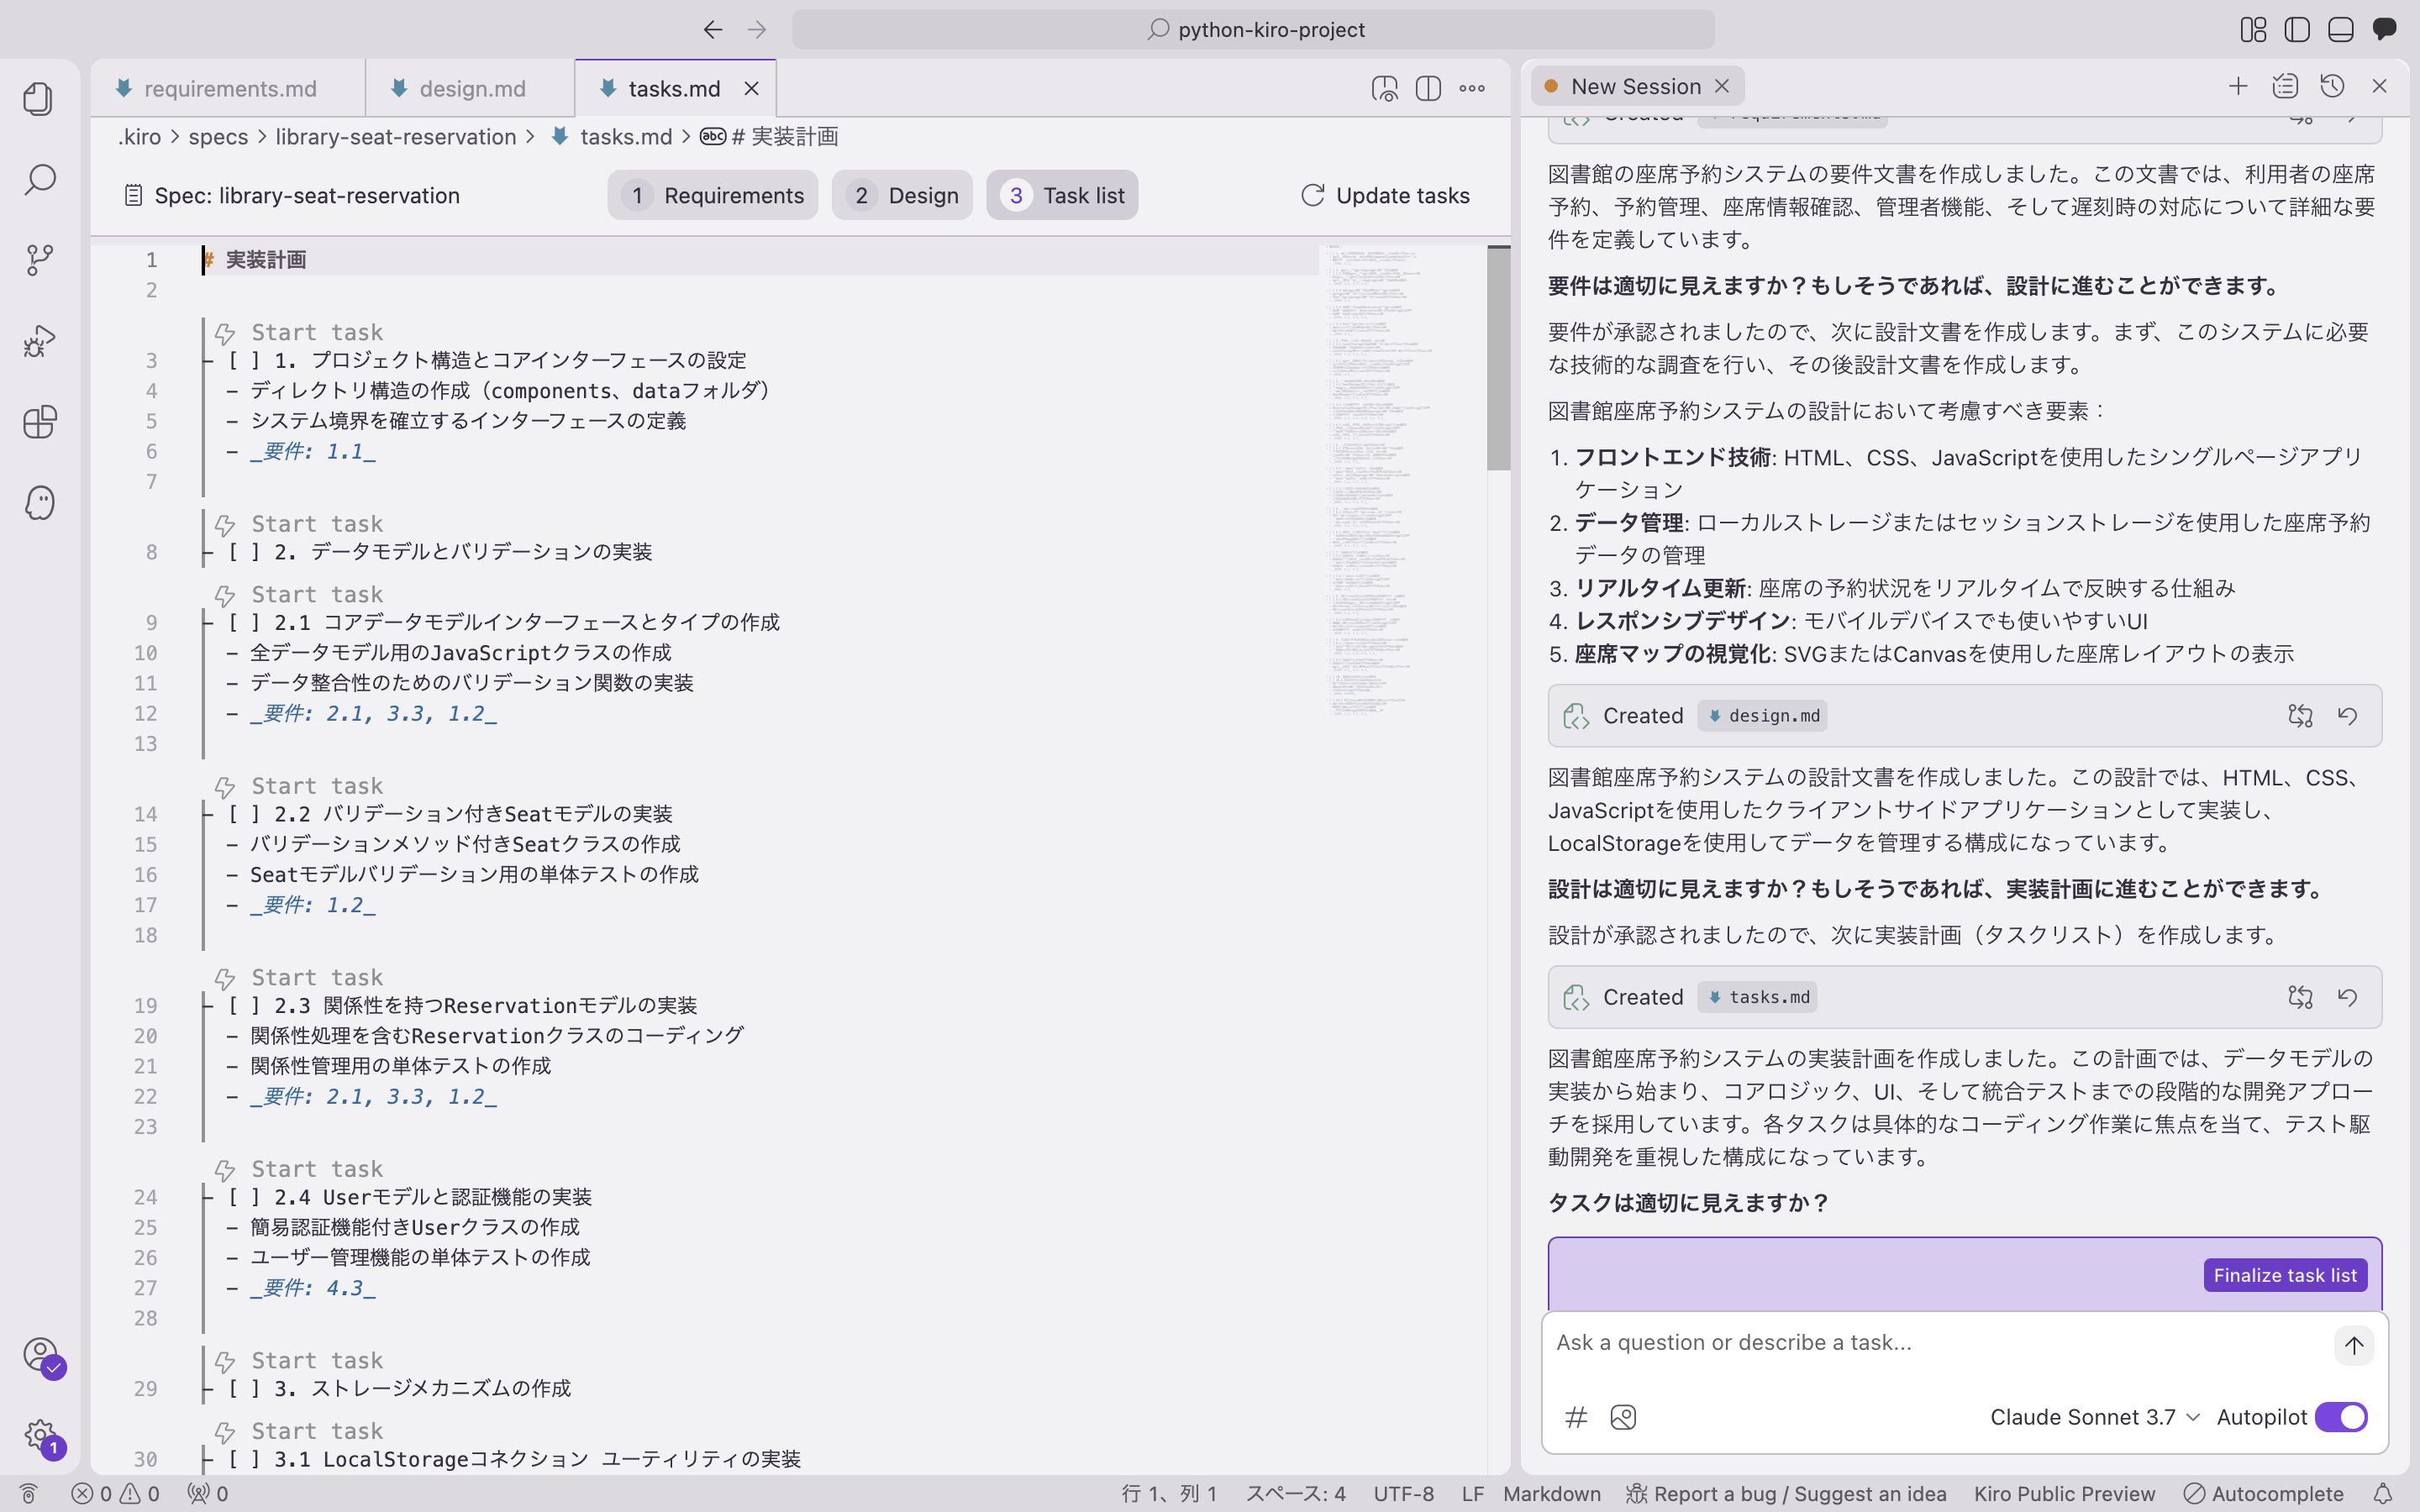This screenshot has height=1512, width=2420.
Task: Click Finalize task list button
Action: pos(2285,1275)
